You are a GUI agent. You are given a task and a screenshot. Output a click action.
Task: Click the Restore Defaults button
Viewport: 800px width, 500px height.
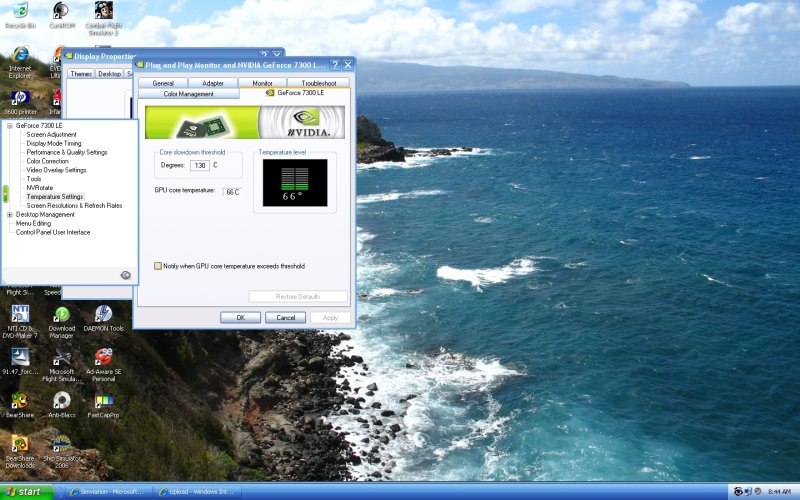click(298, 296)
